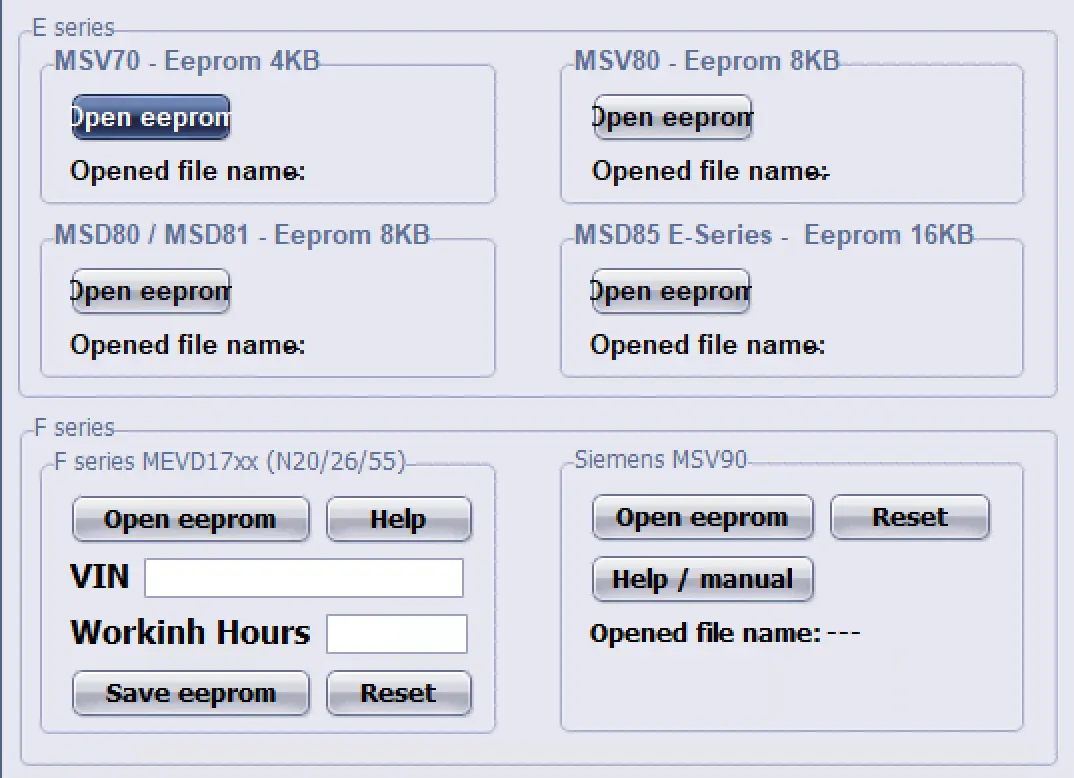Open eeprom for MSD85 E-Series 16KB
The height and width of the screenshot is (778, 1074).
click(671, 291)
